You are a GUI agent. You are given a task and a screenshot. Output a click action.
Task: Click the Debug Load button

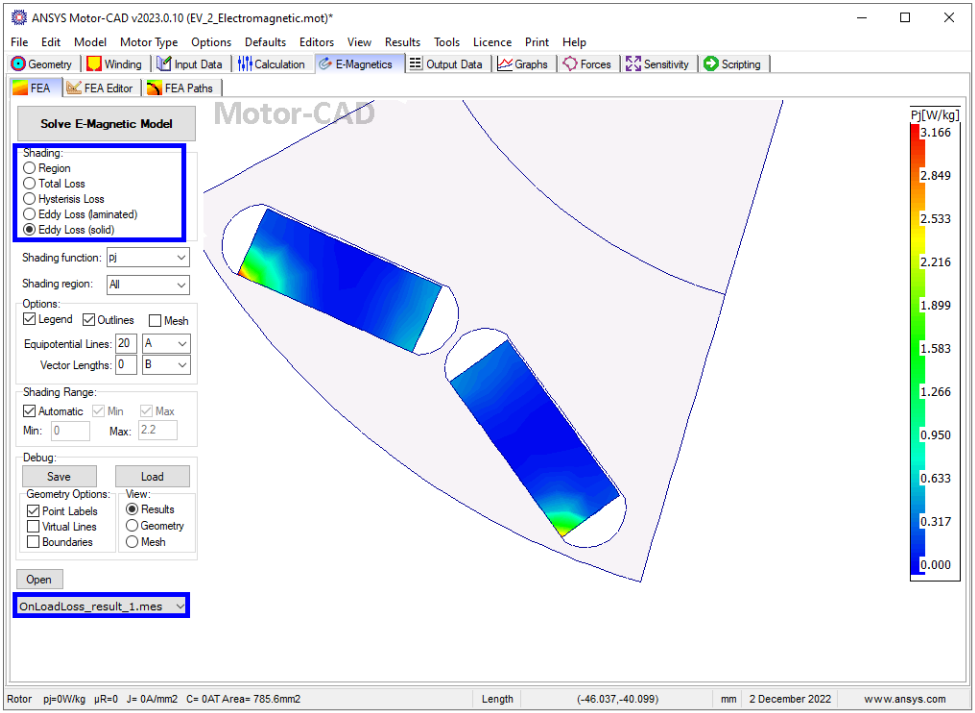pos(152,477)
